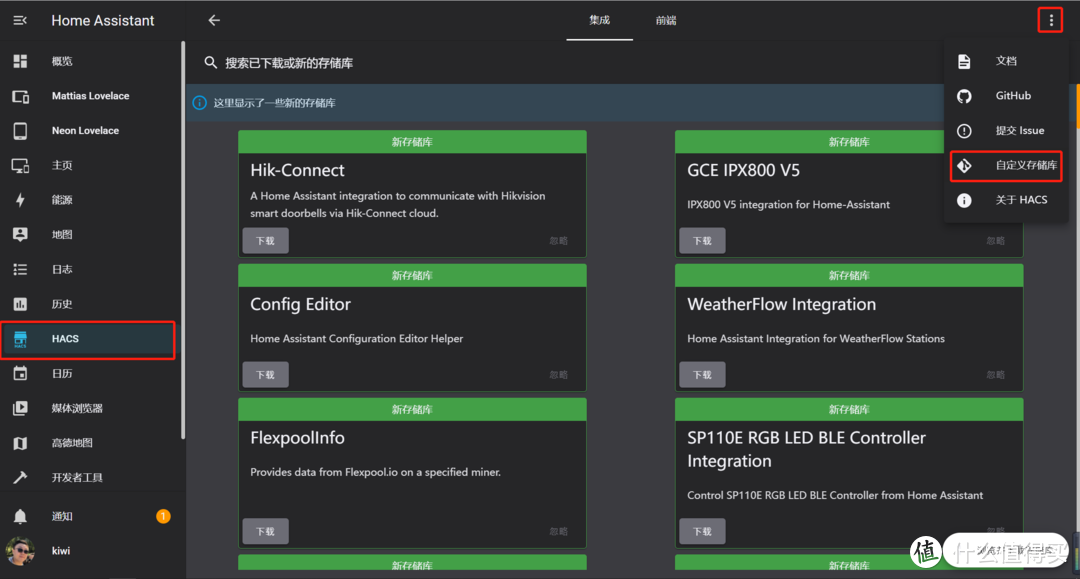Switch to the 前端 tab
The image size is (1080, 579).
(666, 21)
